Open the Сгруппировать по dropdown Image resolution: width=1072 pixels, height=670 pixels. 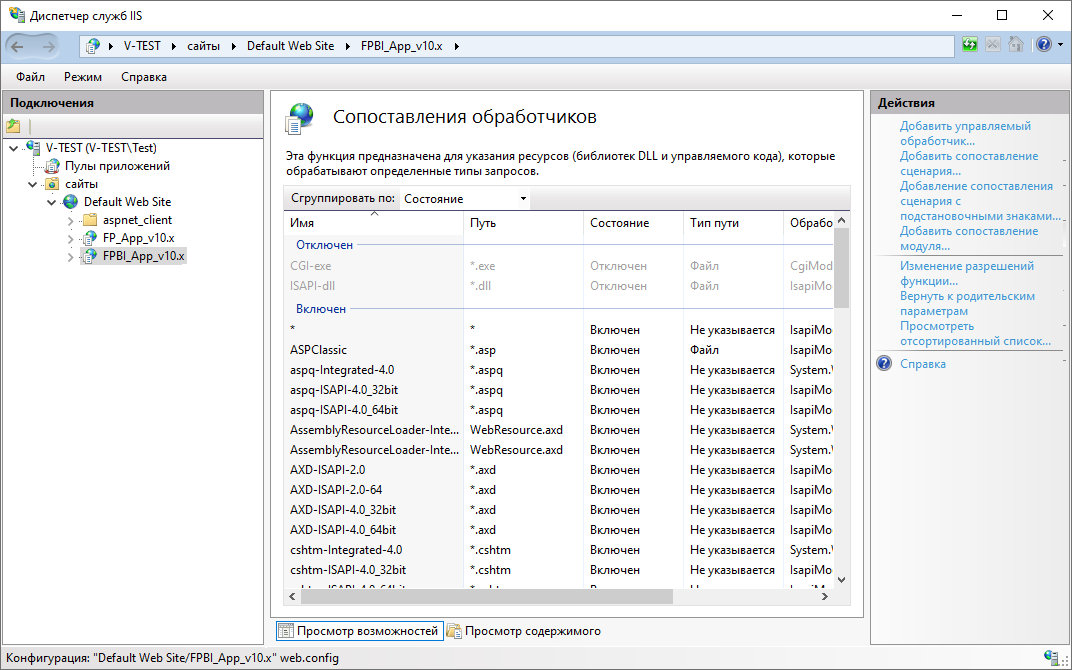[x=465, y=199]
